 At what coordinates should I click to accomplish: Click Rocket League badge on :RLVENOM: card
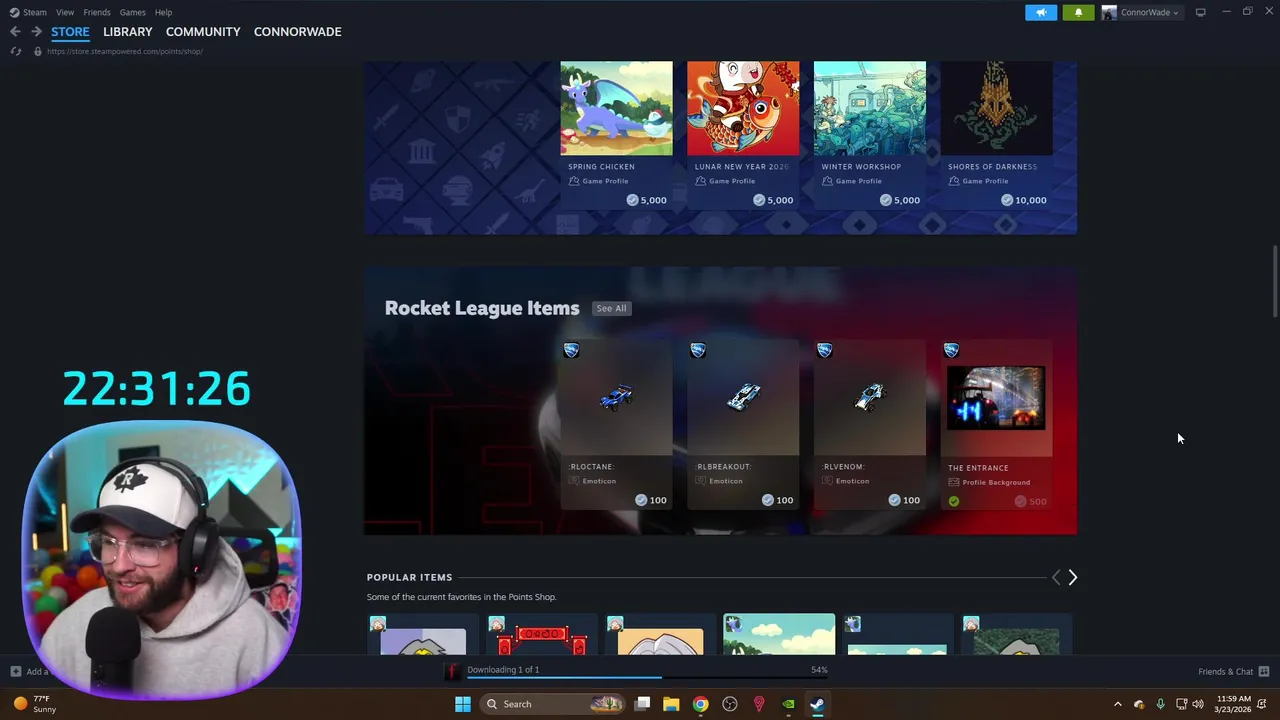824,350
